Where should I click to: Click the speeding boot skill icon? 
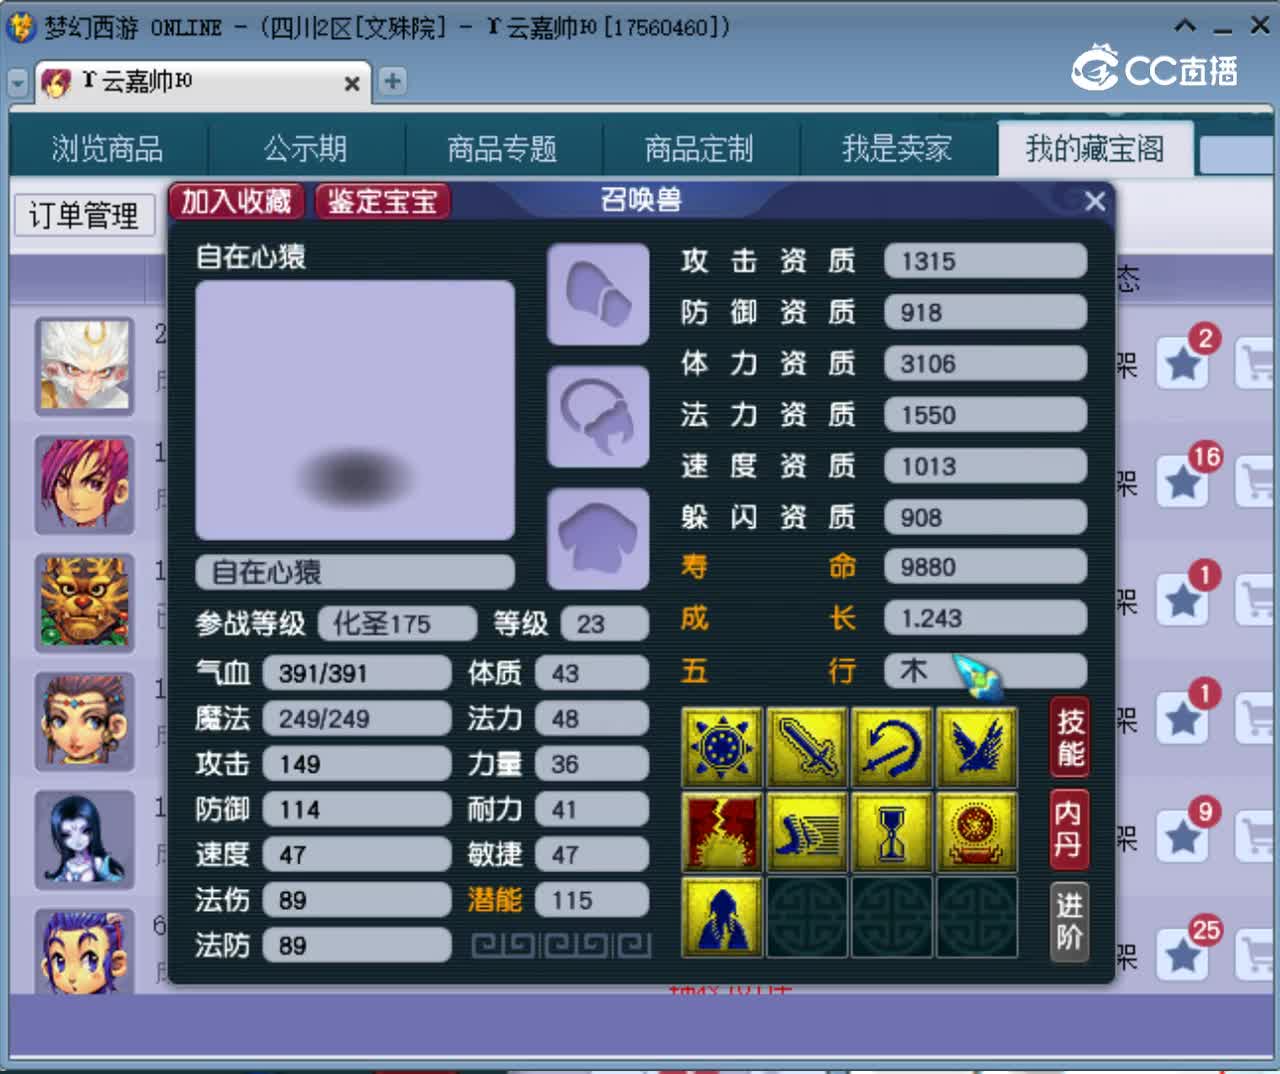[x=806, y=832]
